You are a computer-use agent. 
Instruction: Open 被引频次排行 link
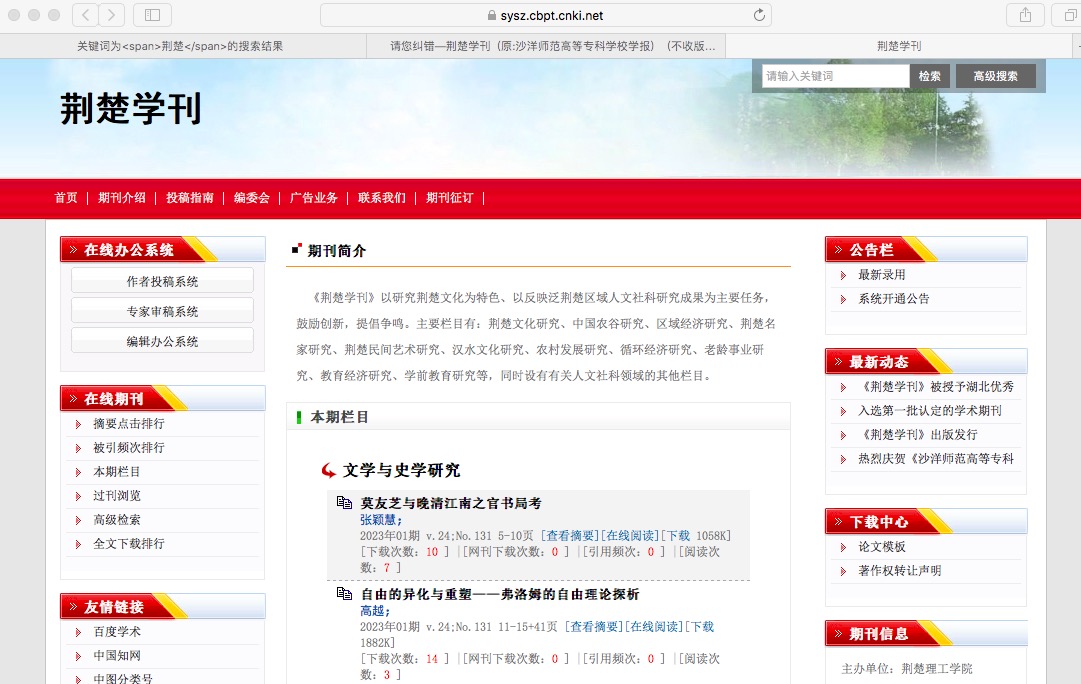coord(129,447)
